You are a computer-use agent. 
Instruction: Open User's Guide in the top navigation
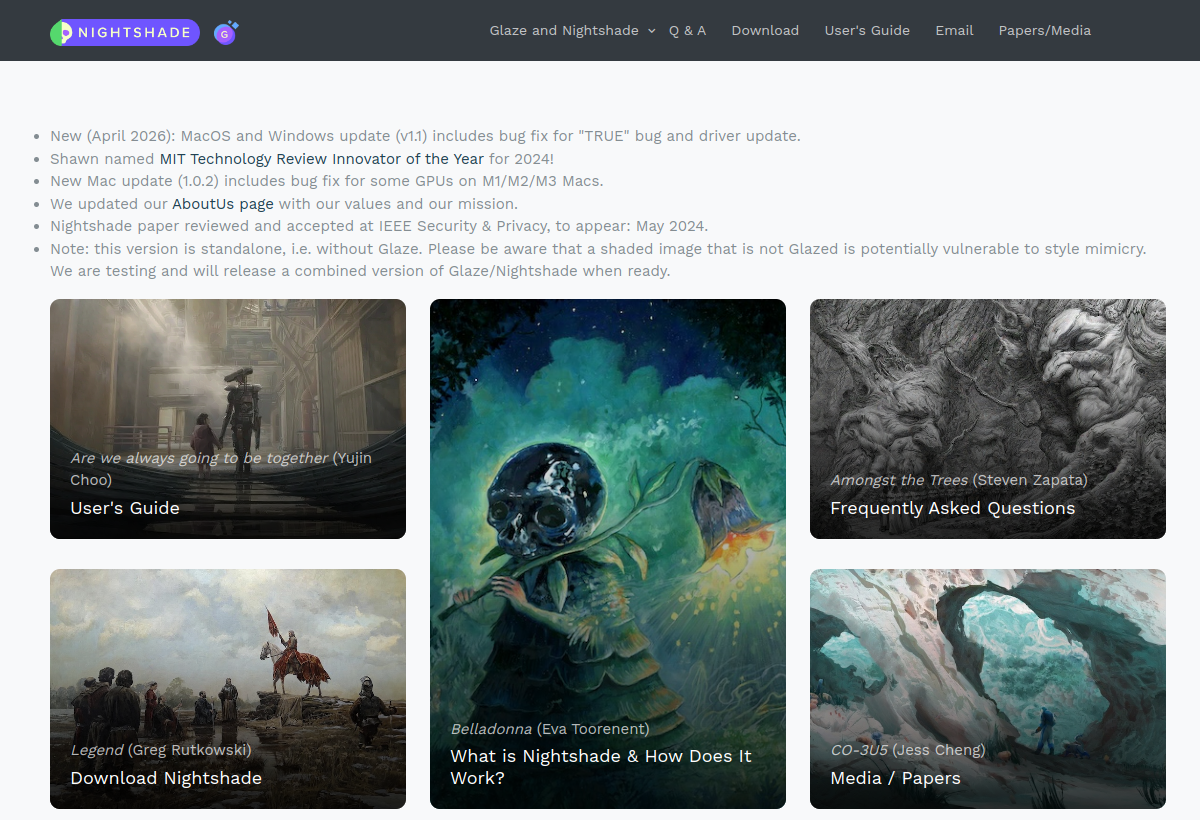coord(867,31)
